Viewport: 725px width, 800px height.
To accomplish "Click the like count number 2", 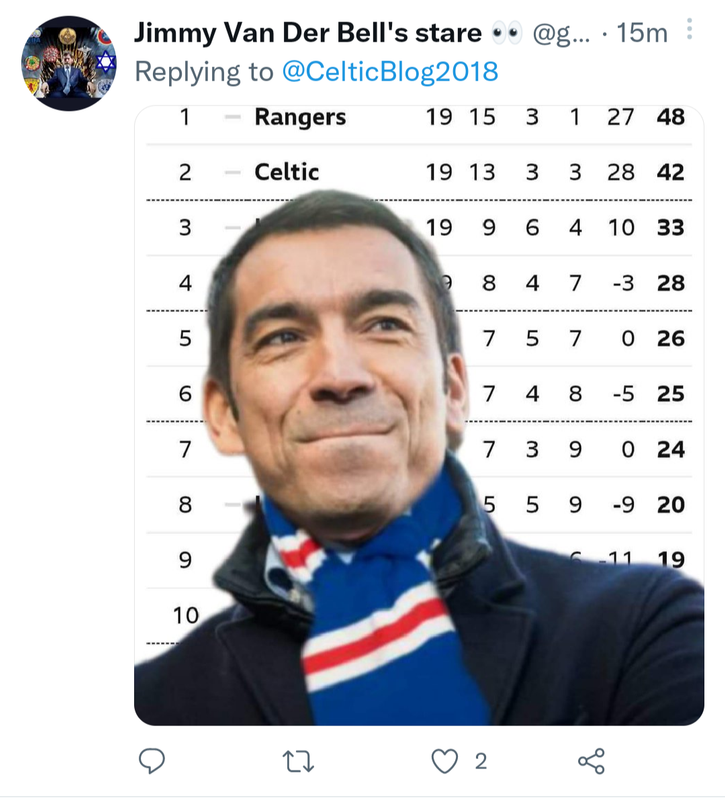I will (x=481, y=762).
